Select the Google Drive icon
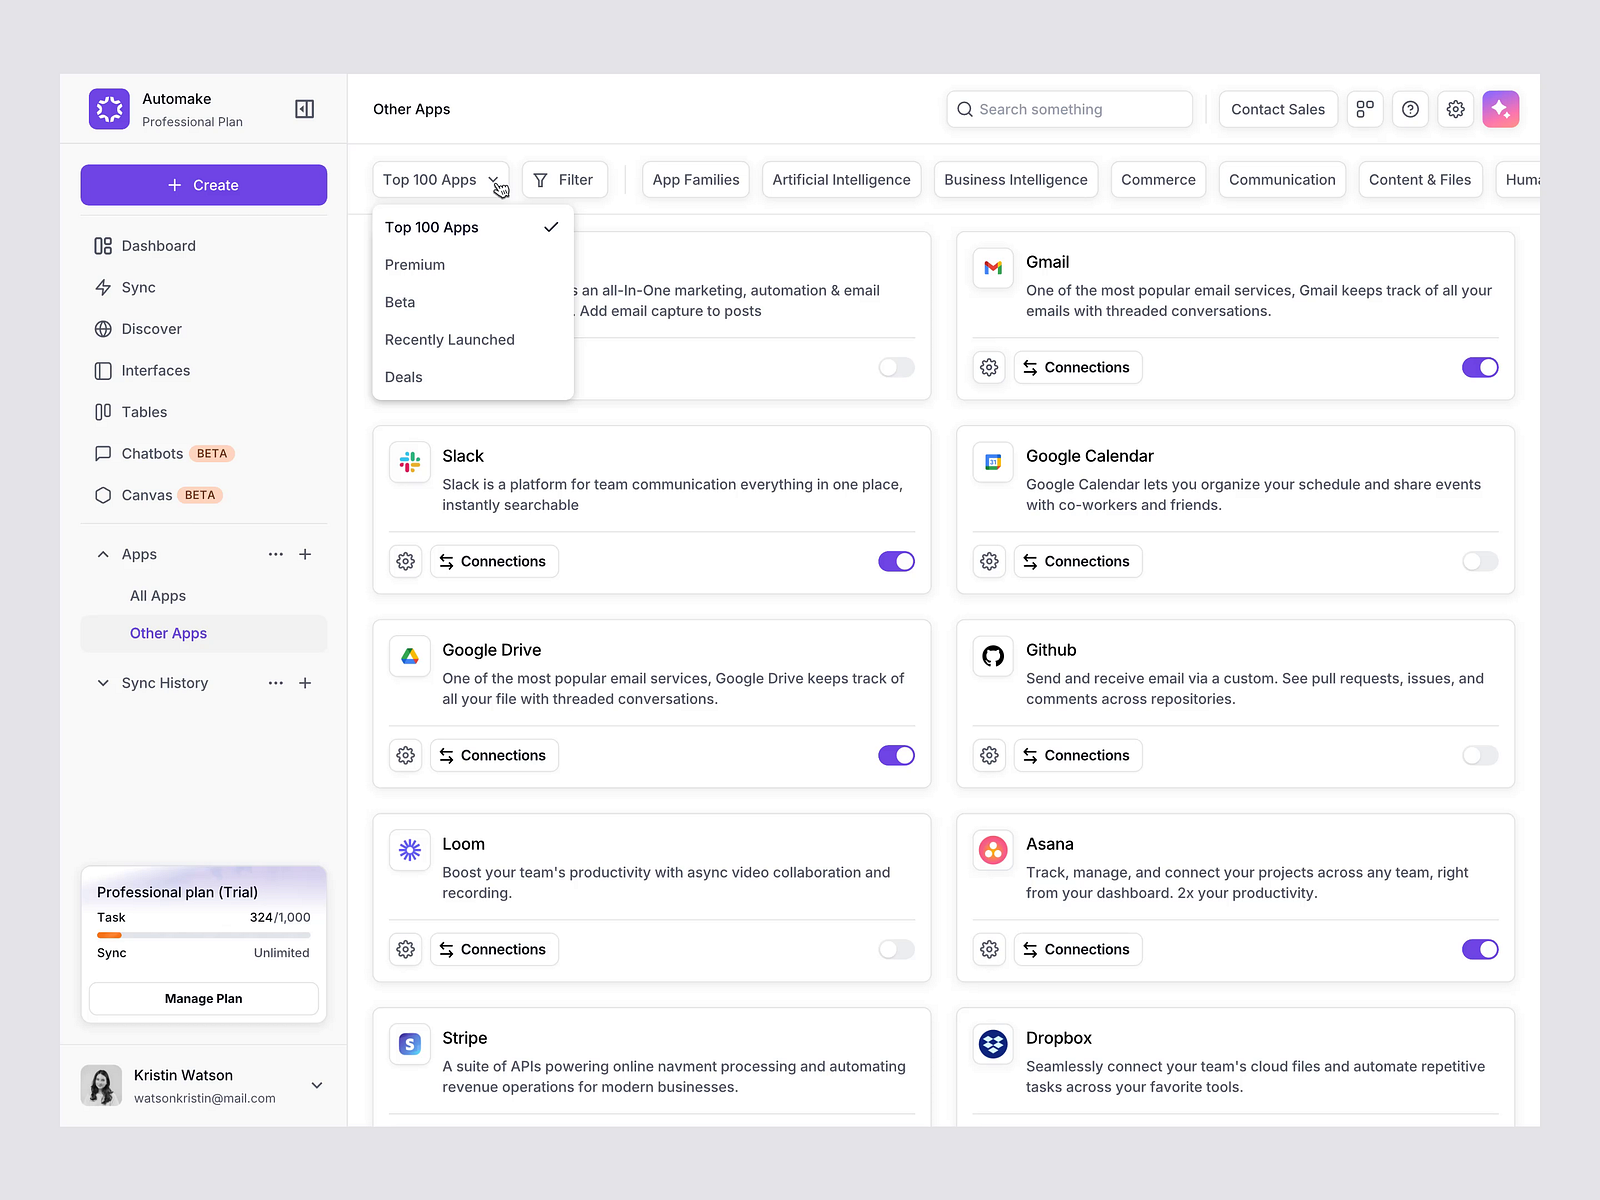Viewport: 1600px width, 1200px height. point(409,655)
